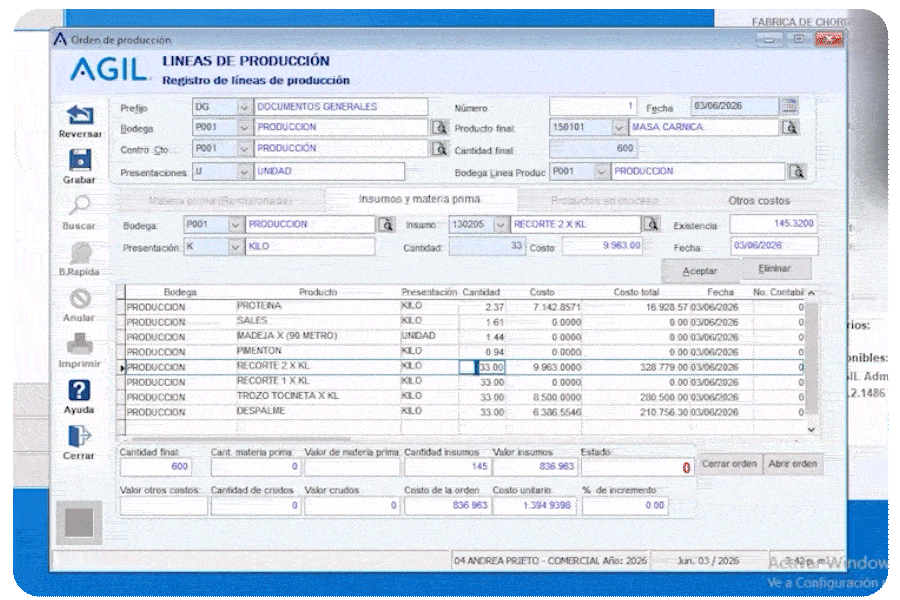Click the Valor insumos field 836.963
The image size is (900, 600).
[535, 467]
